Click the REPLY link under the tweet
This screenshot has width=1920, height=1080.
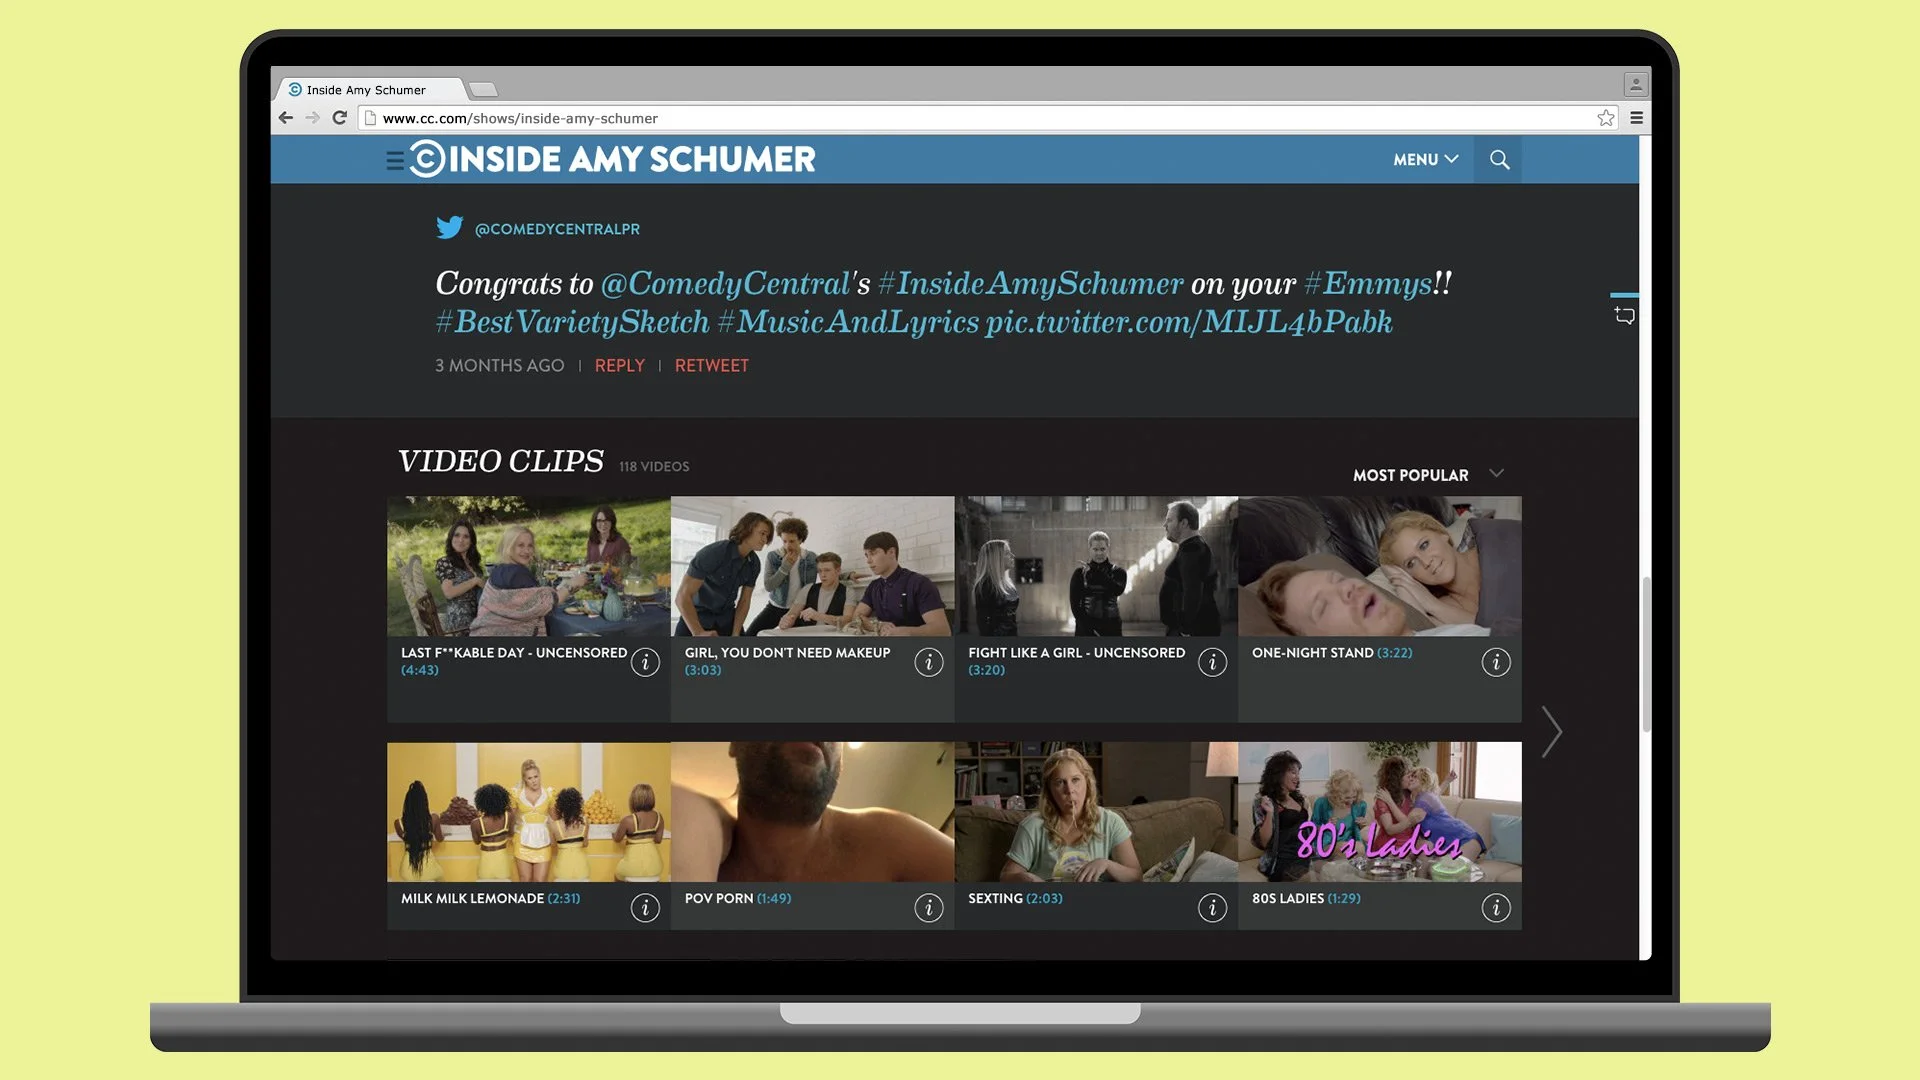click(619, 365)
